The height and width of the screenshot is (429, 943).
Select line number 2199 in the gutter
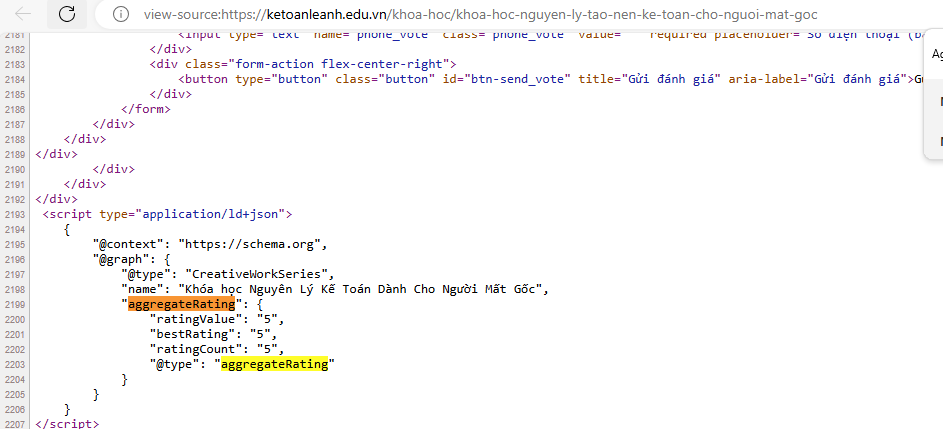[13, 304]
